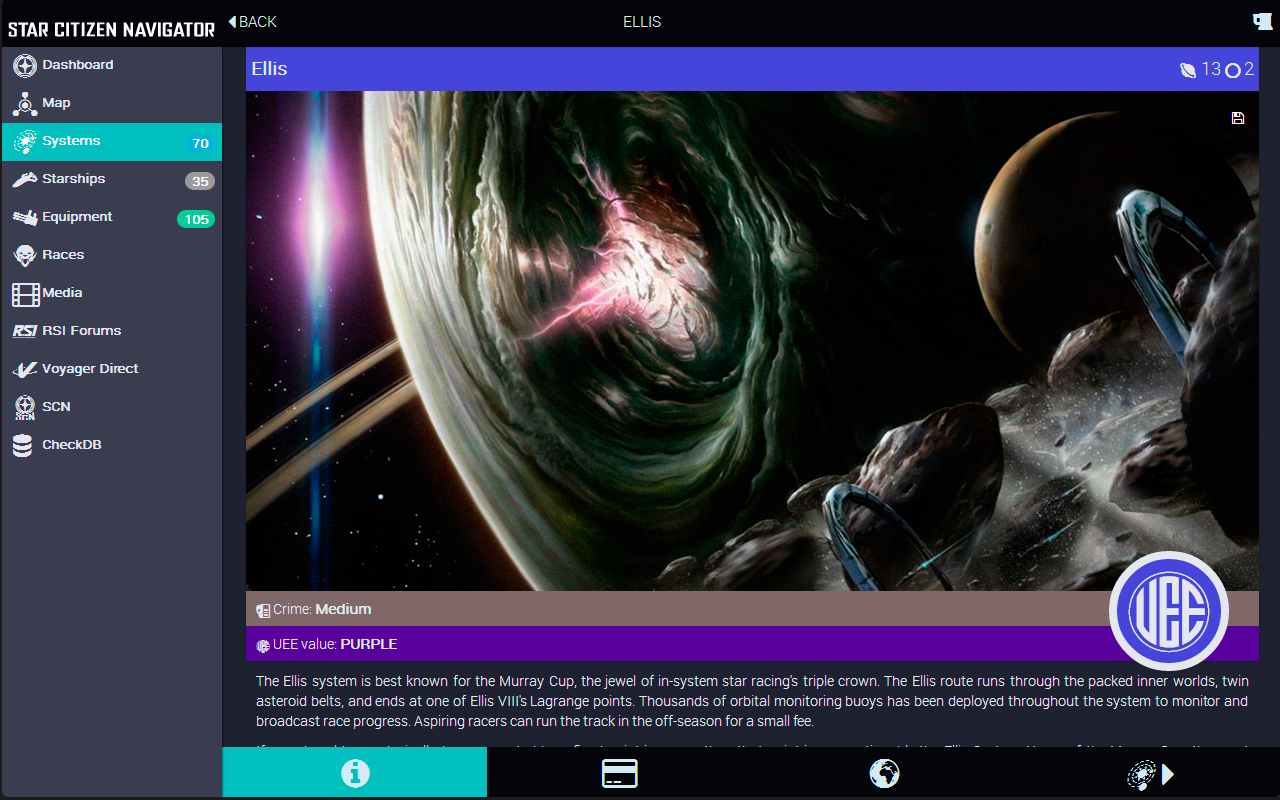Open the CheckDB tool
The width and height of the screenshot is (1280, 800).
tap(70, 445)
